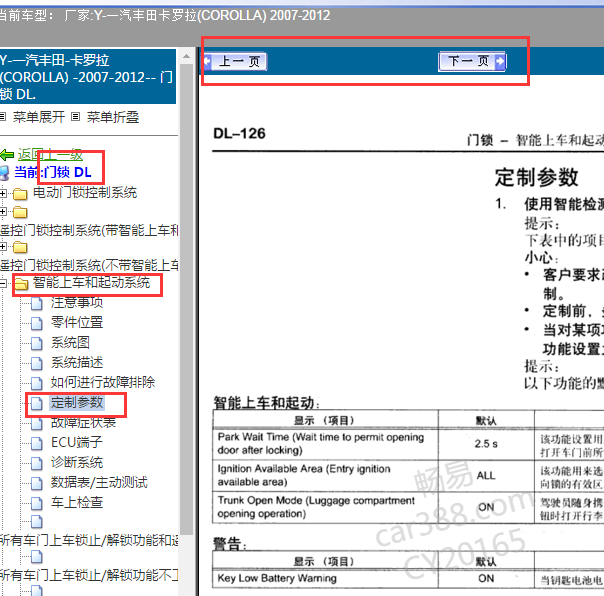The image size is (604, 596).
Task: Click the 定制参数 document heading
Action: pyautogui.click(x=536, y=177)
